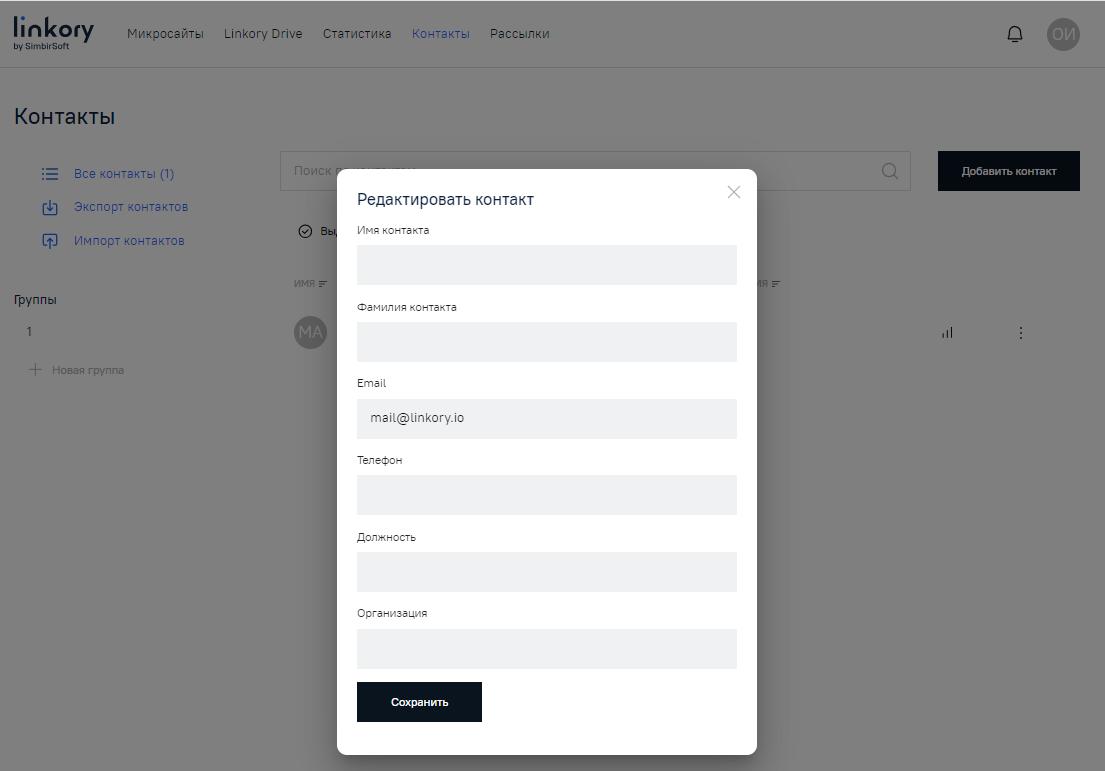Viewport: 1105px width, 771px height.
Task: Click the export contacts icon
Action: (x=50, y=208)
